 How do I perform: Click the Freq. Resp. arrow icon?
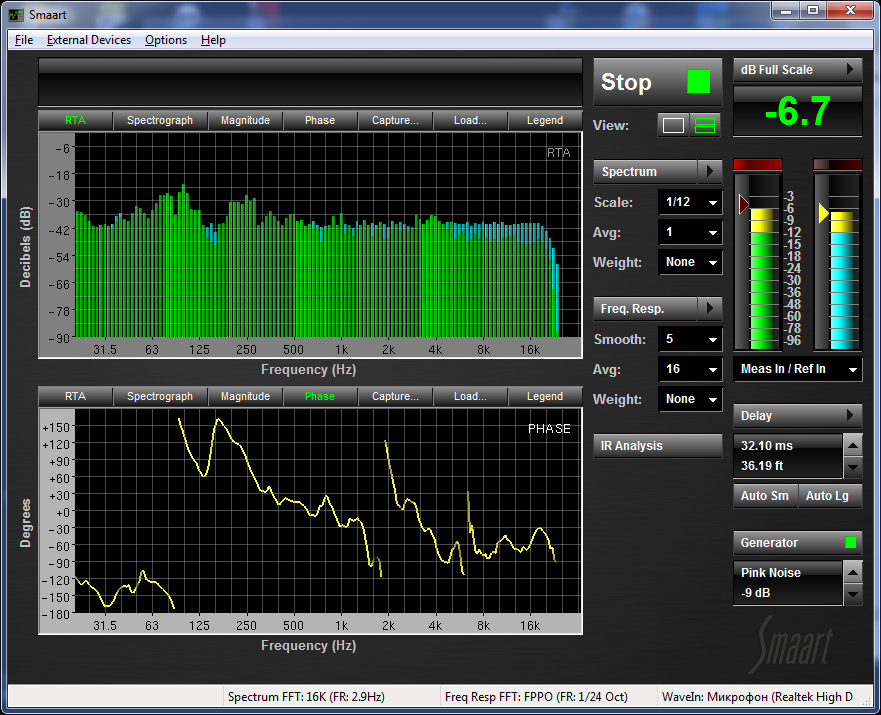pyautogui.click(x=709, y=309)
